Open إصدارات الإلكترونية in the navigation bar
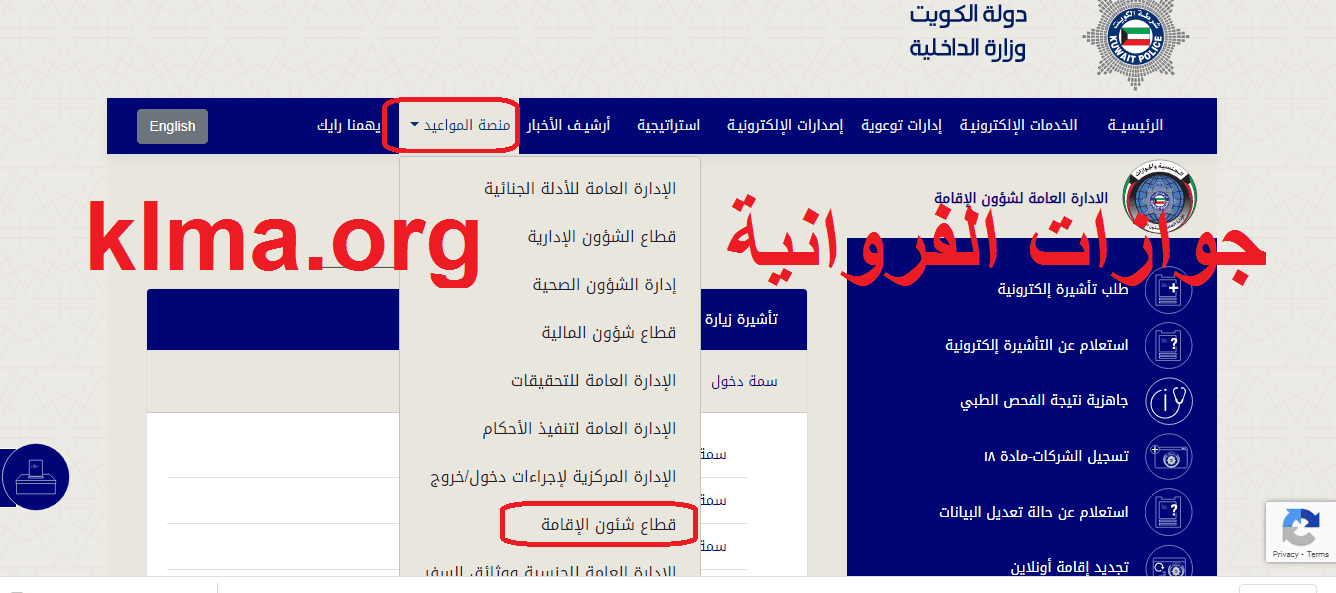Image resolution: width=1336 pixels, height=593 pixels. [x=784, y=126]
